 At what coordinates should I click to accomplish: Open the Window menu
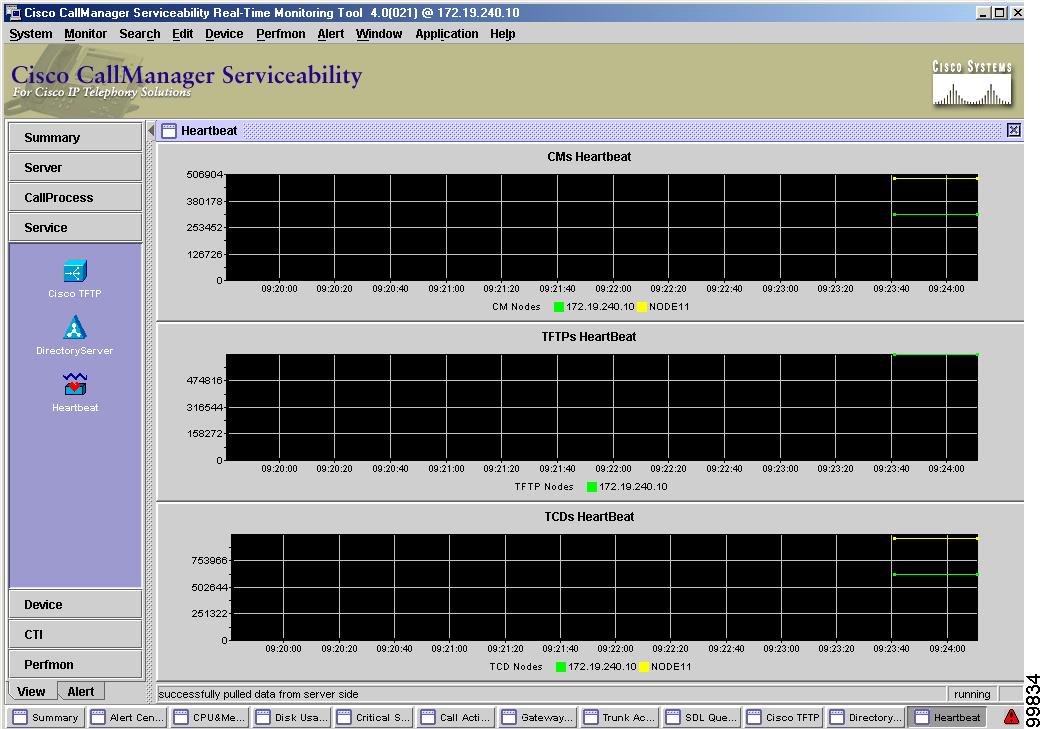click(x=379, y=34)
